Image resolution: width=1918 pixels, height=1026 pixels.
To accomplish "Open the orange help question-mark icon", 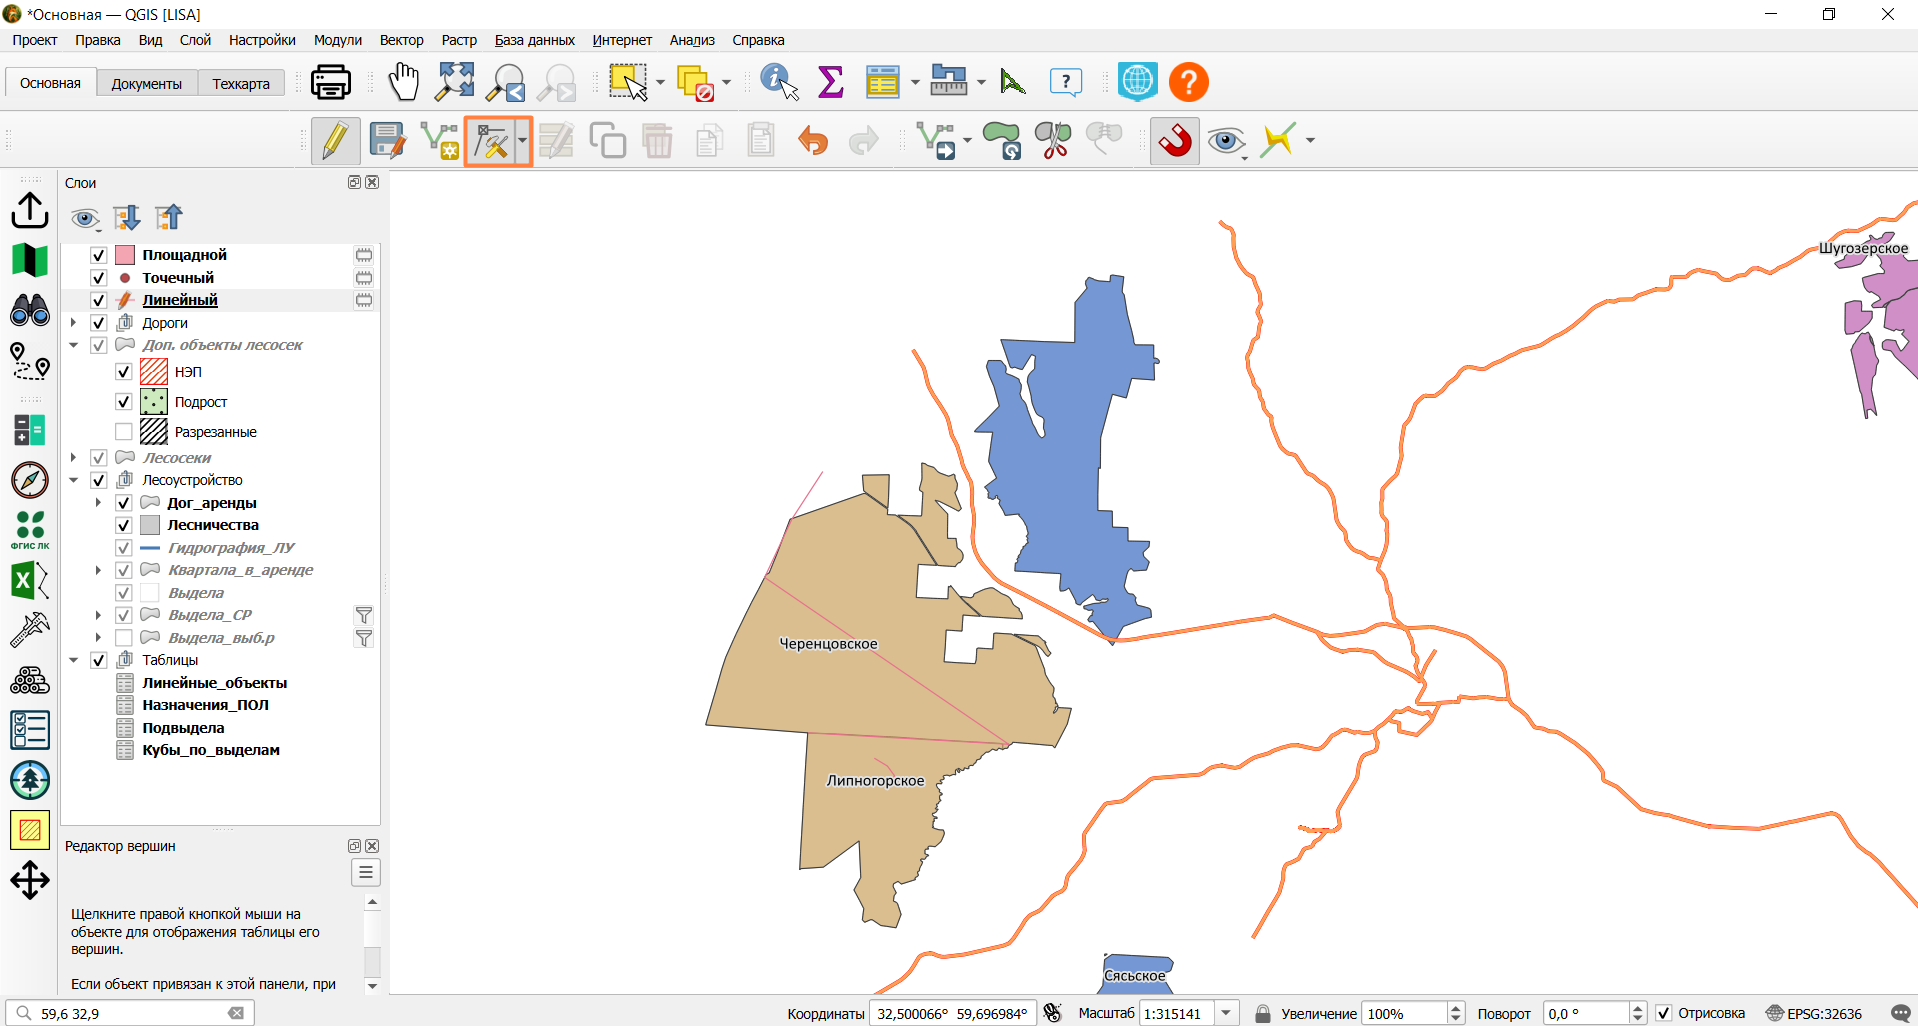I will pos(1189,82).
